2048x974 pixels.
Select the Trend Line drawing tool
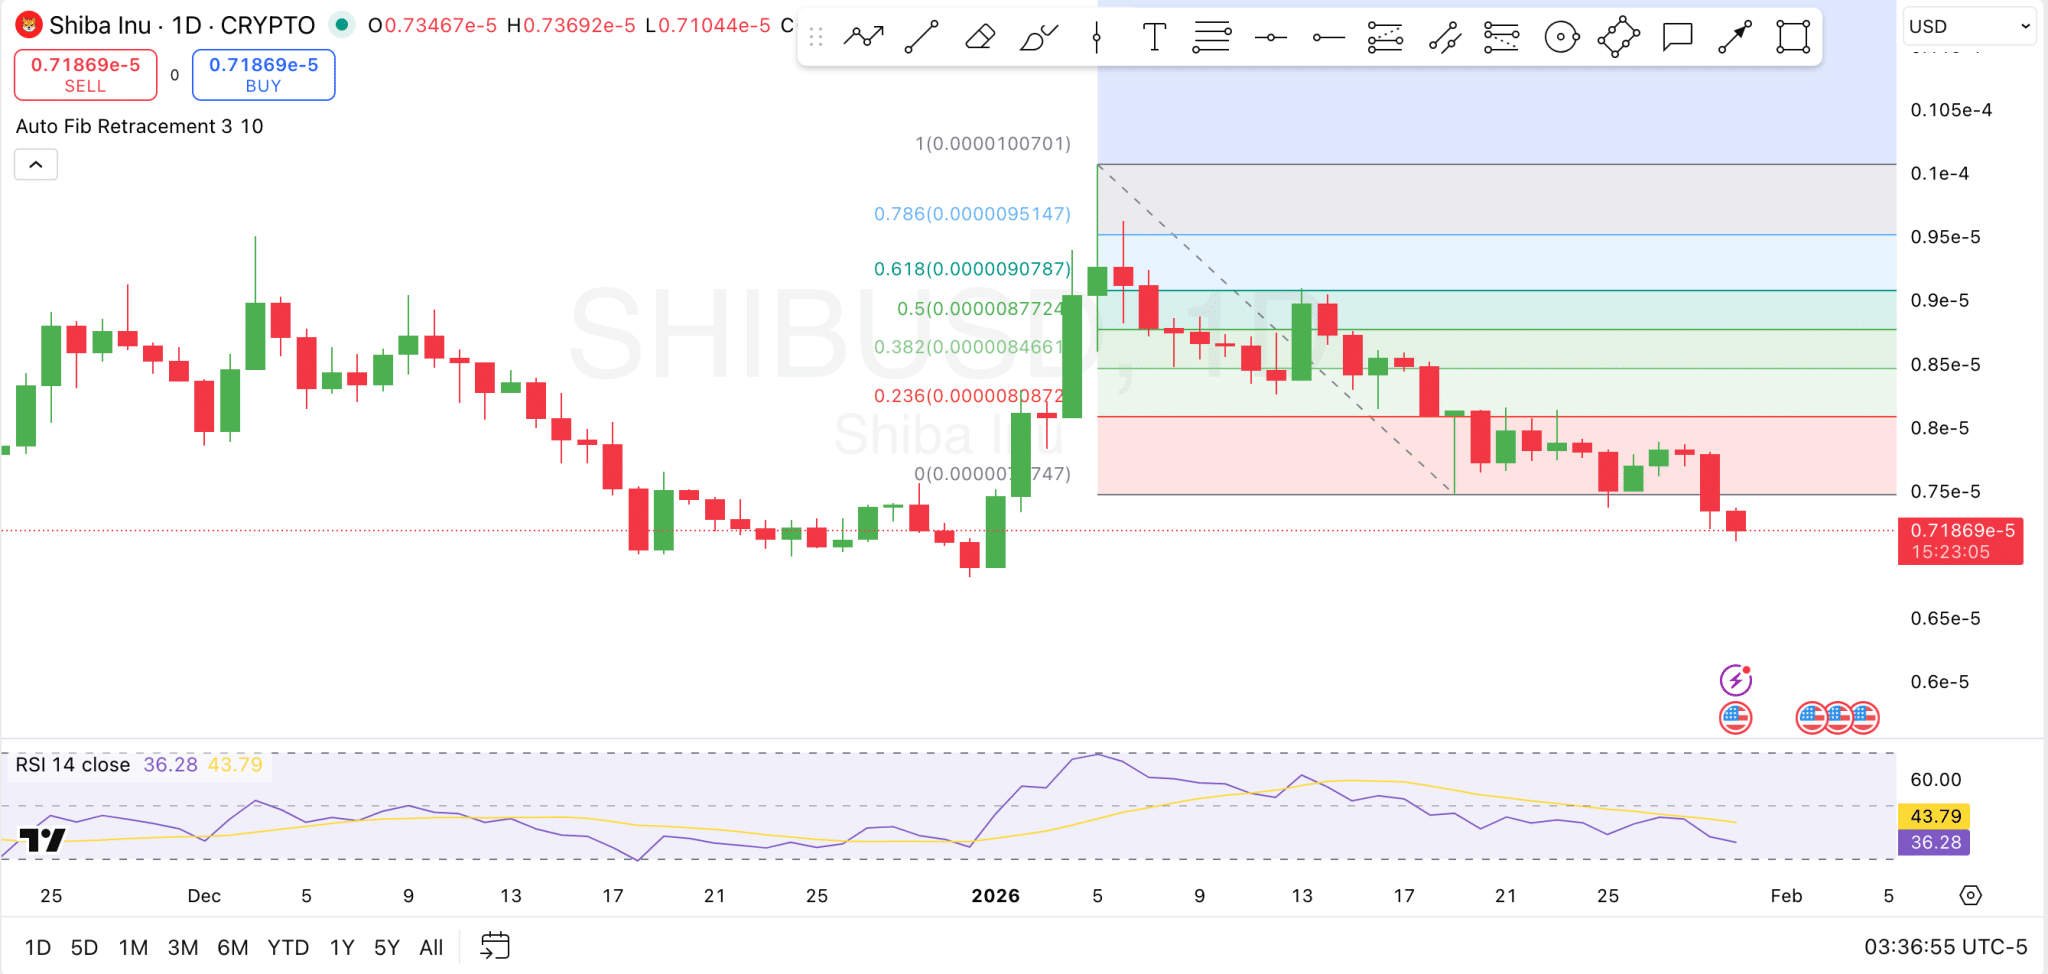[x=921, y=36]
